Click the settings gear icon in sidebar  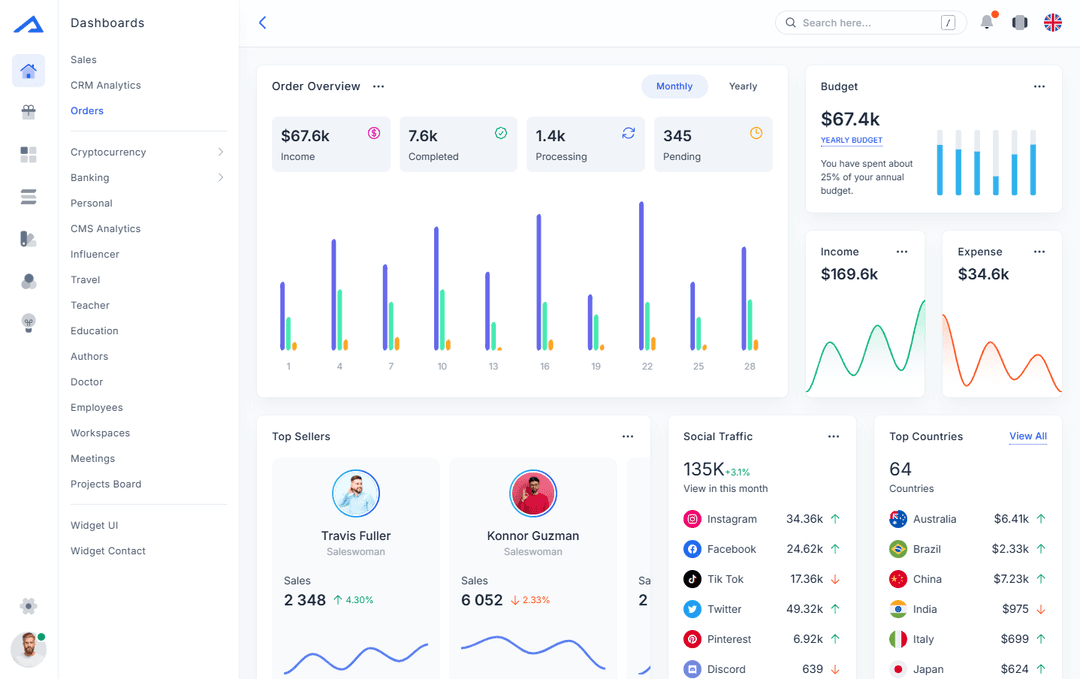[28, 606]
